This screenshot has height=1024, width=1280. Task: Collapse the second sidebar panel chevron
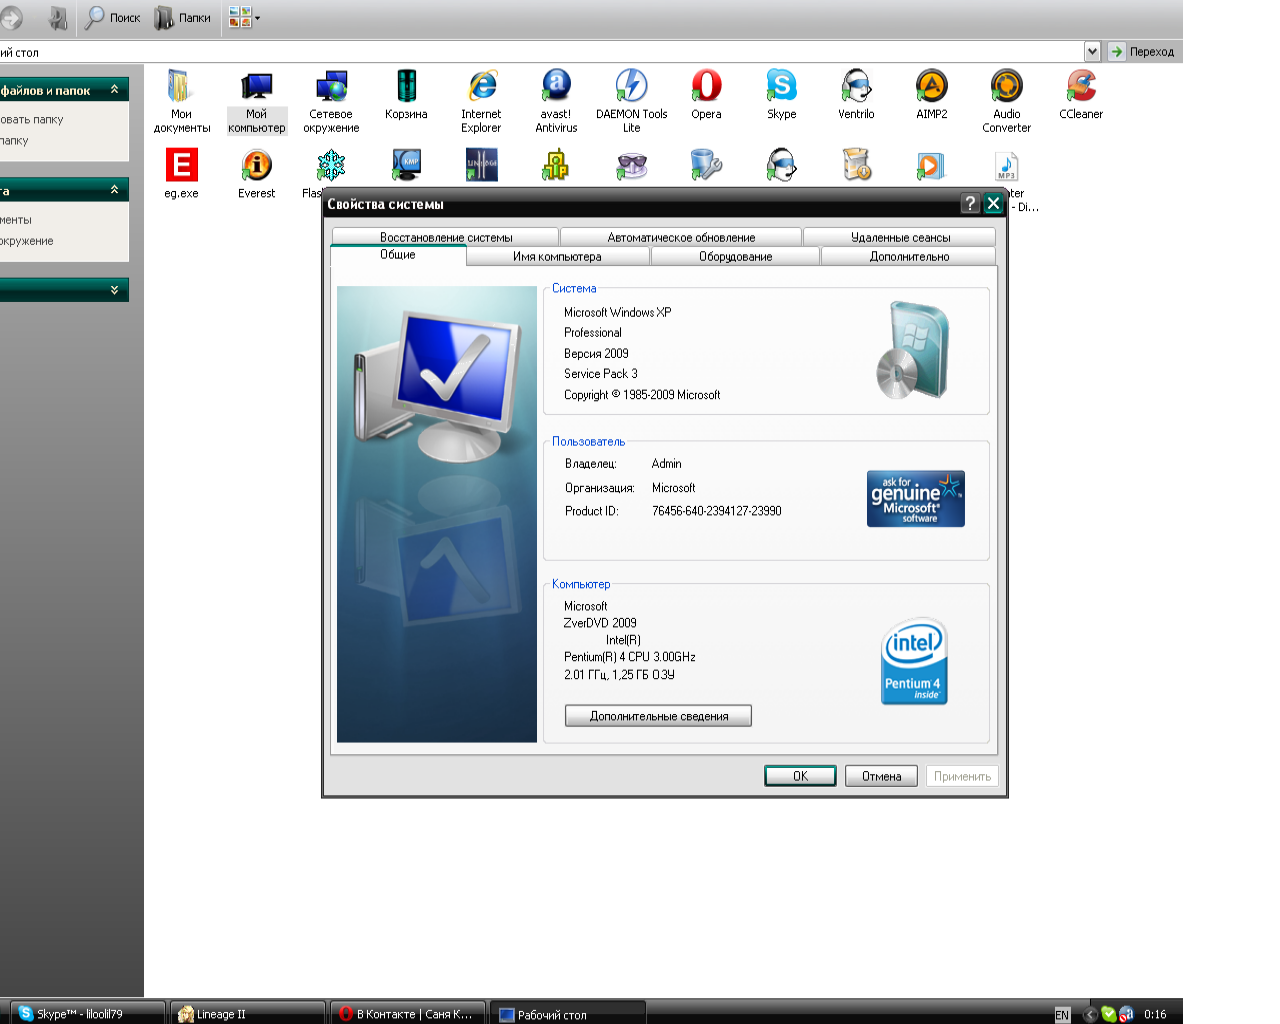tap(114, 189)
